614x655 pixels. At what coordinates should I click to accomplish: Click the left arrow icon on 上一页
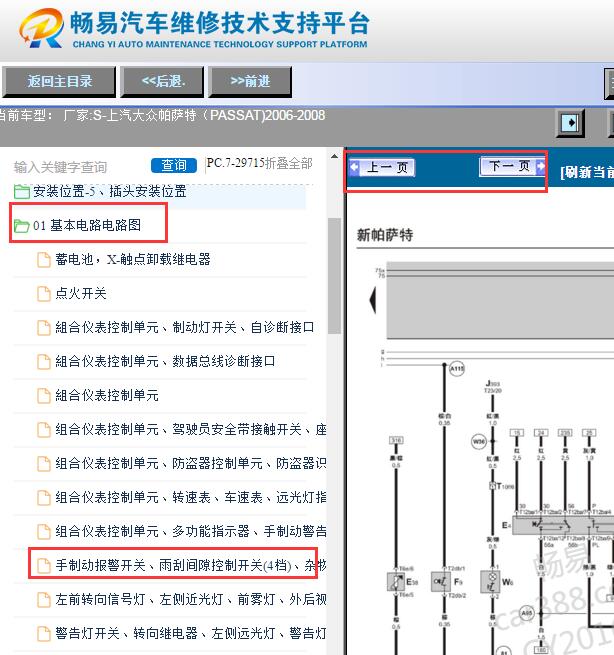354,167
